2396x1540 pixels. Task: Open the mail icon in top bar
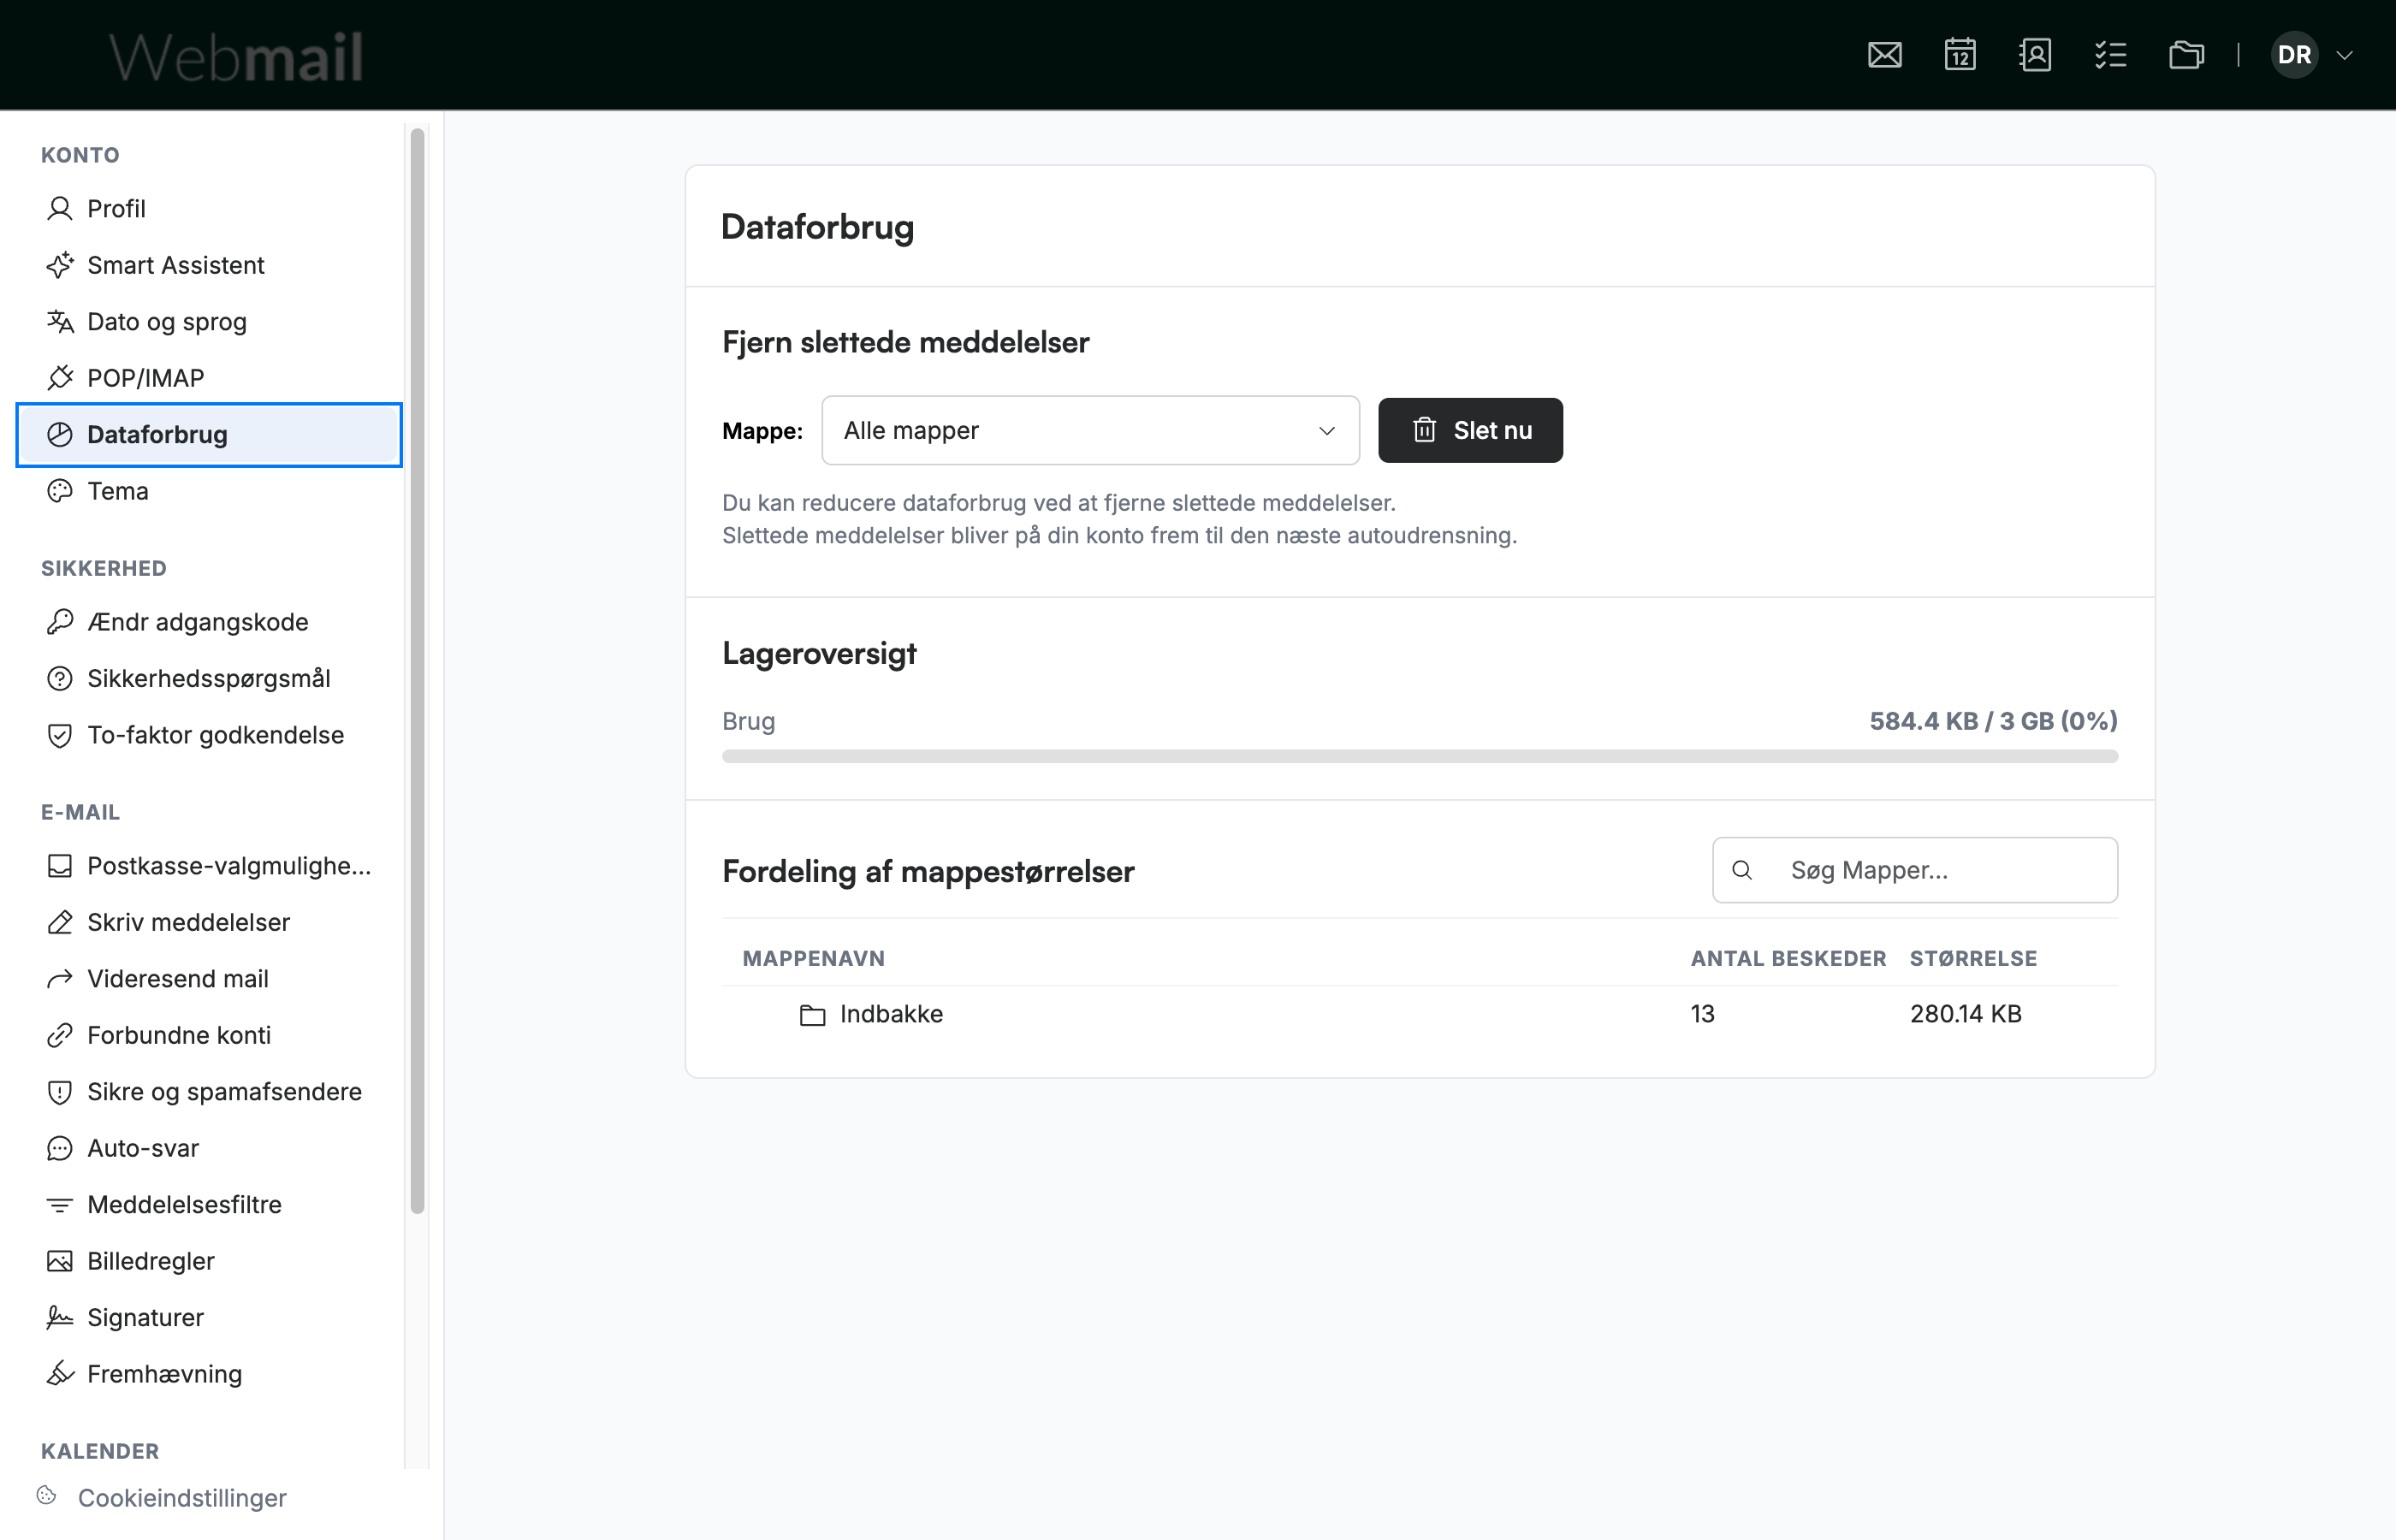tap(1884, 55)
